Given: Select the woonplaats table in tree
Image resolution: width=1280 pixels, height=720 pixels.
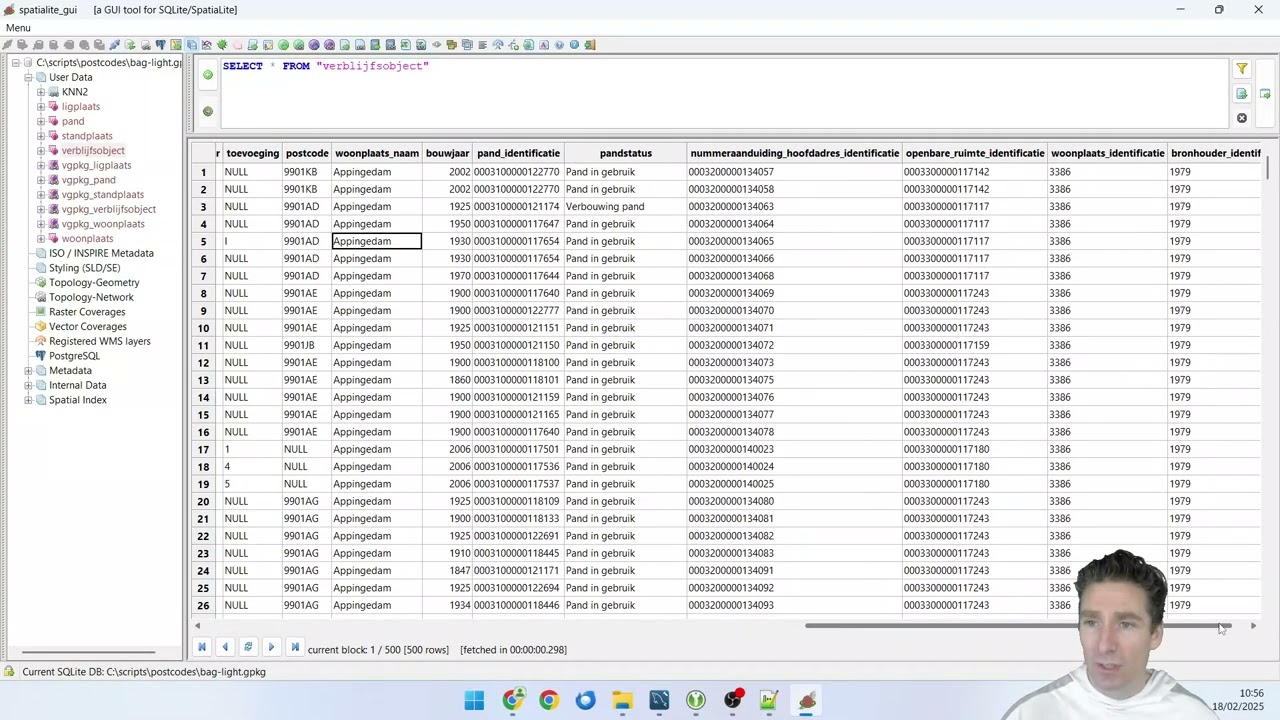Looking at the screenshot, I should [x=87, y=238].
